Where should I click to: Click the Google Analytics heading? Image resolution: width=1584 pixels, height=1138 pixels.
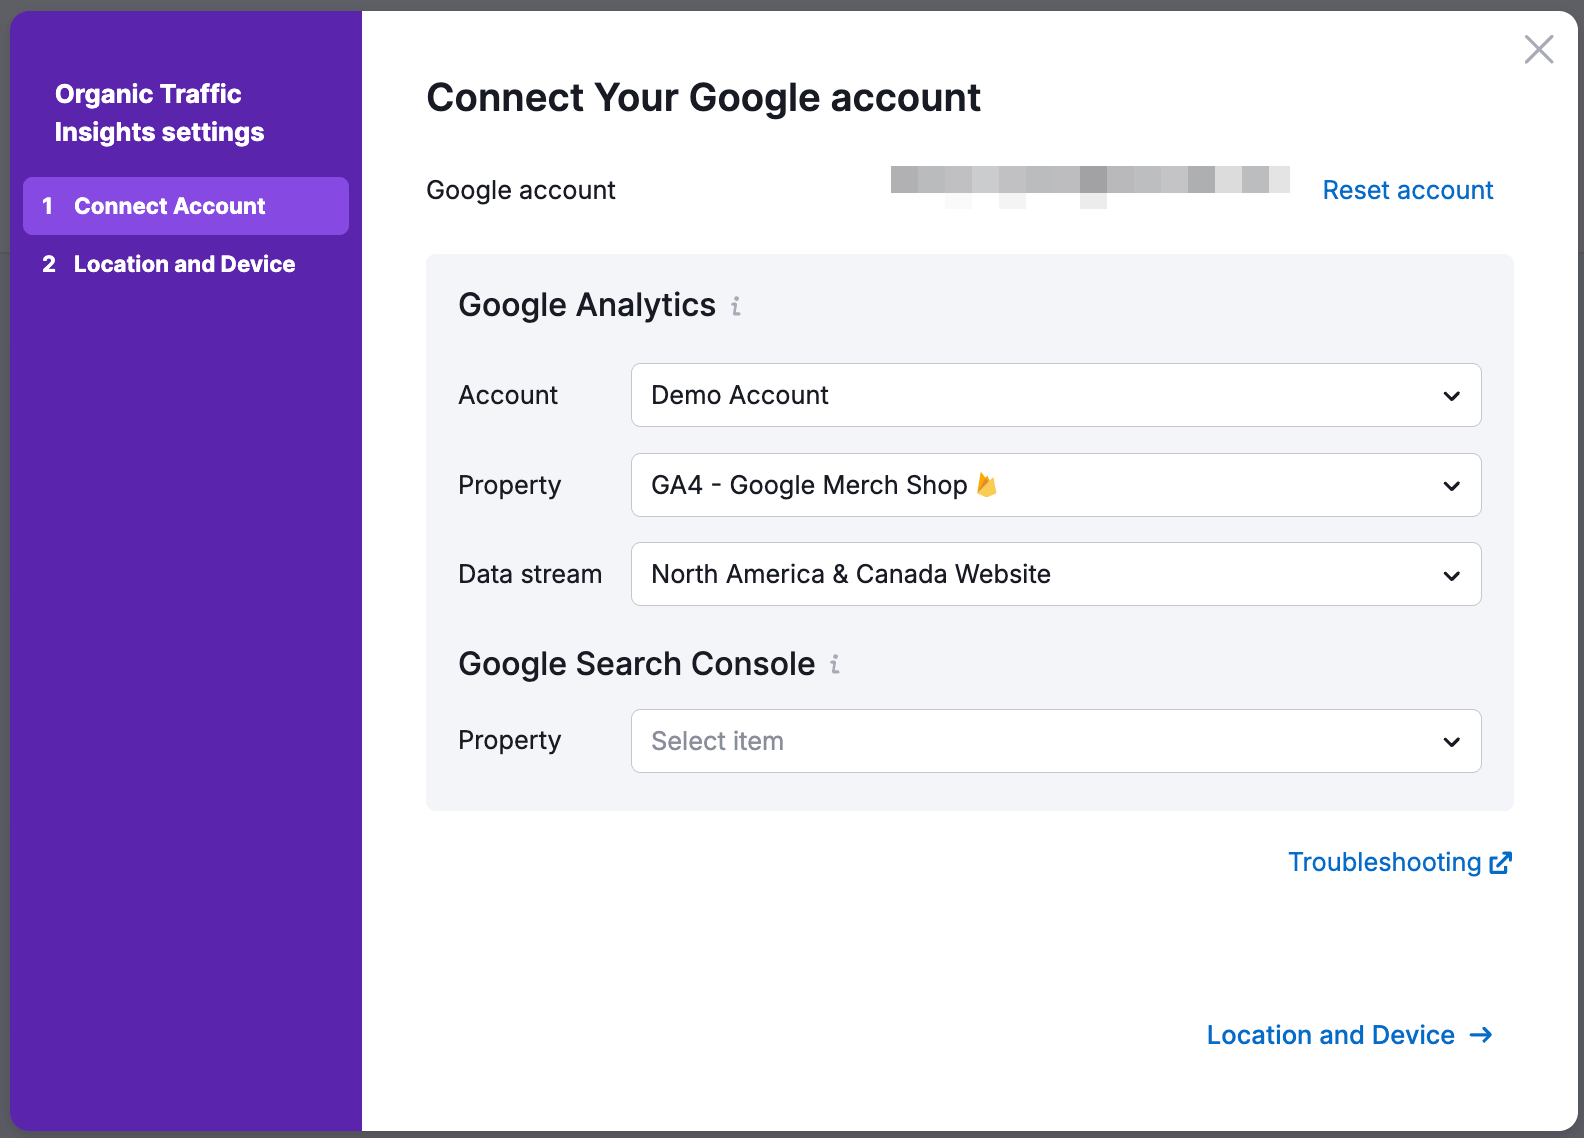(x=587, y=305)
